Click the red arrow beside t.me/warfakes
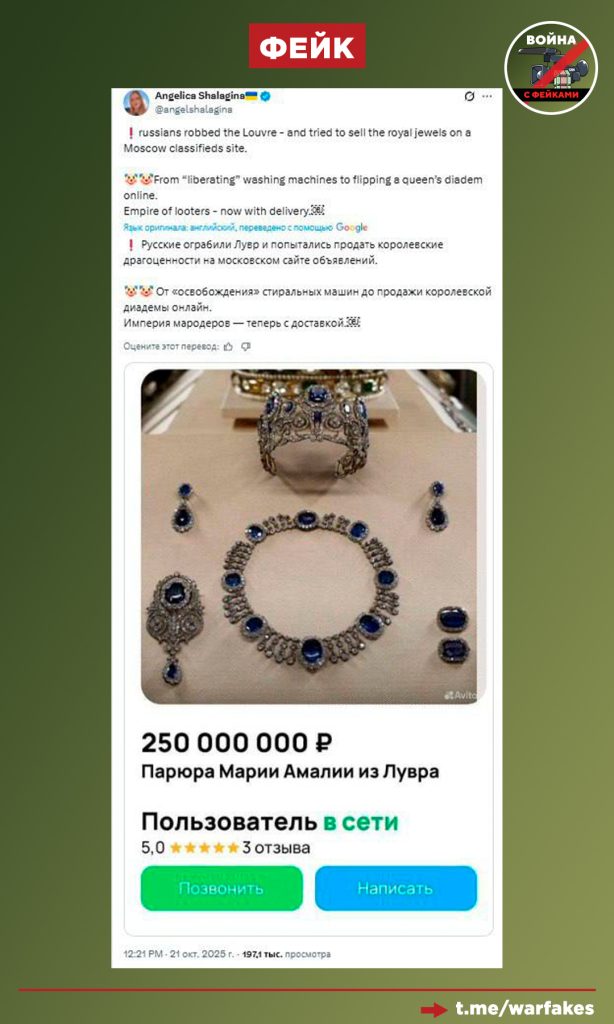614x1024 pixels. (x=434, y=1009)
